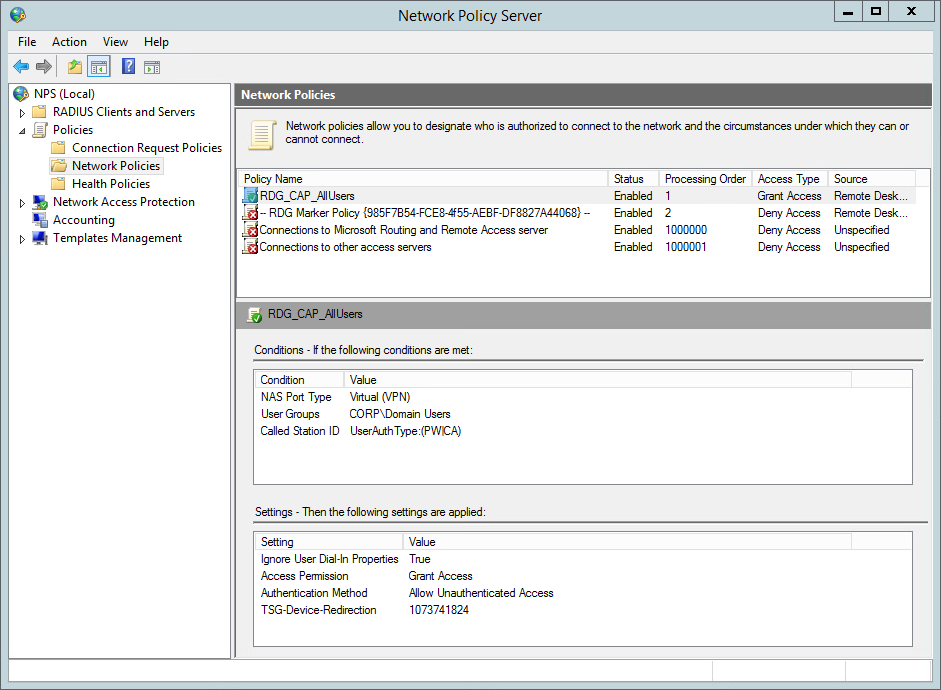Sort by the Status column header
This screenshot has width=941, height=690.
pyautogui.click(x=634, y=179)
